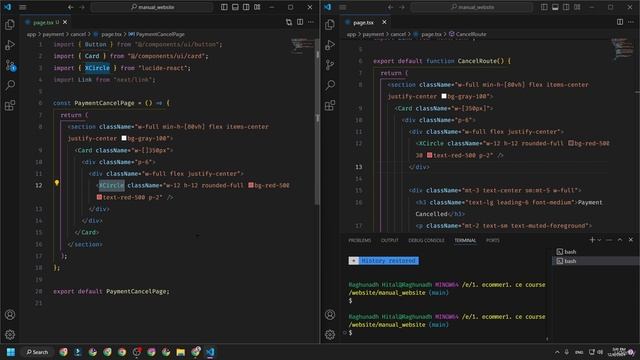Toggle bottom panel in left window
Screen dimensions: 640x360
click(x=235, y=7)
